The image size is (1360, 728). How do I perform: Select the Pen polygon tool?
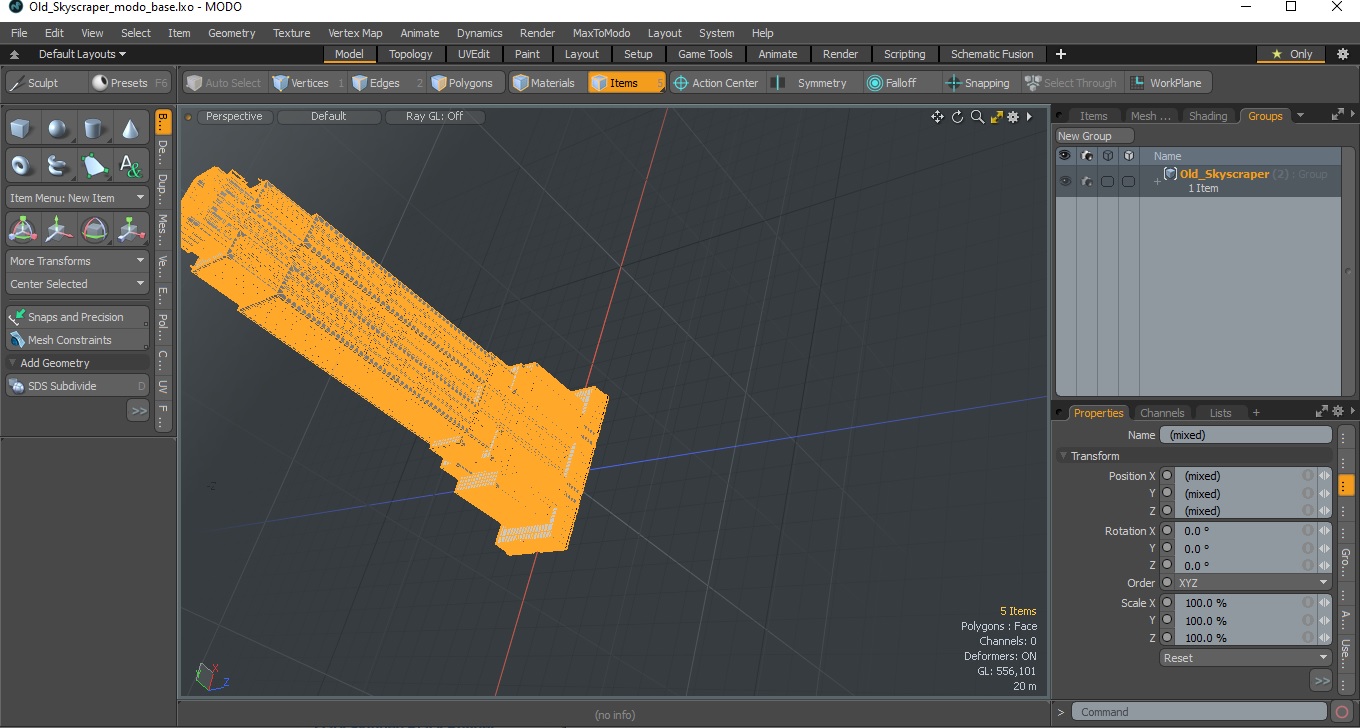[94, 165]
